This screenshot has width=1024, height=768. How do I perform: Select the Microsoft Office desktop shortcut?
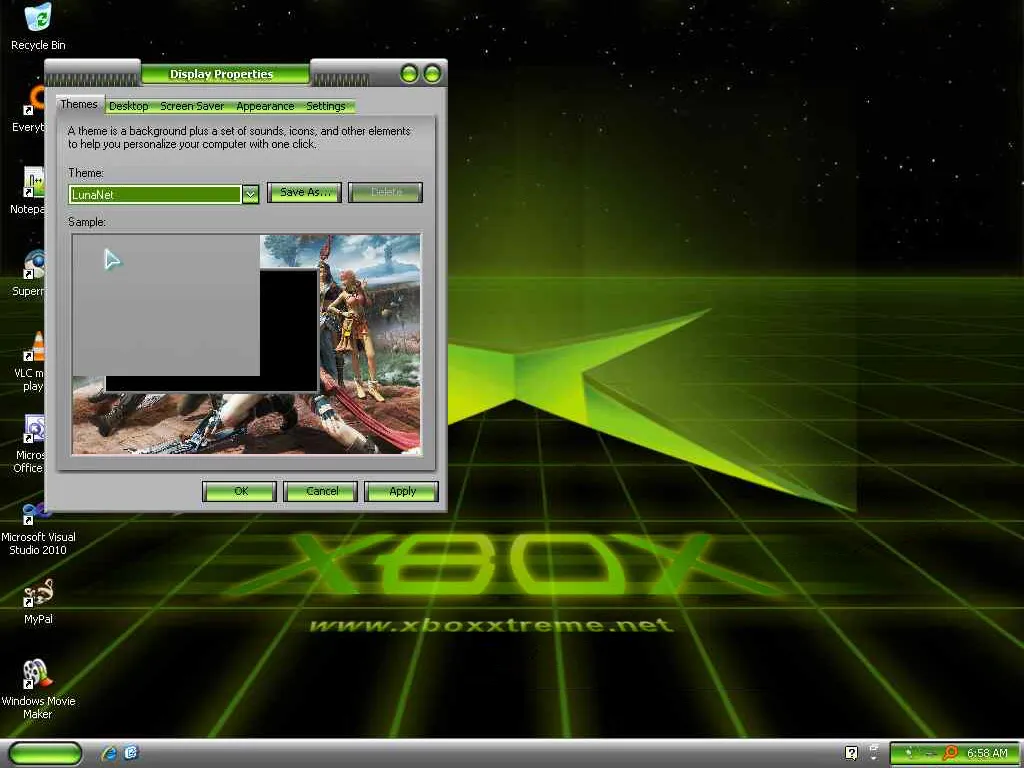click(x=29, y=443)
